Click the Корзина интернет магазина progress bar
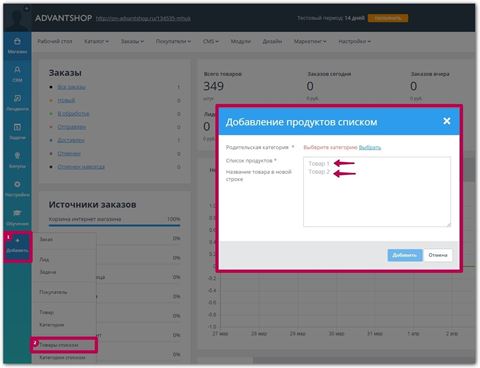This screenshot has width=480, height=368. pyautogui.click(x=114, y=225)
